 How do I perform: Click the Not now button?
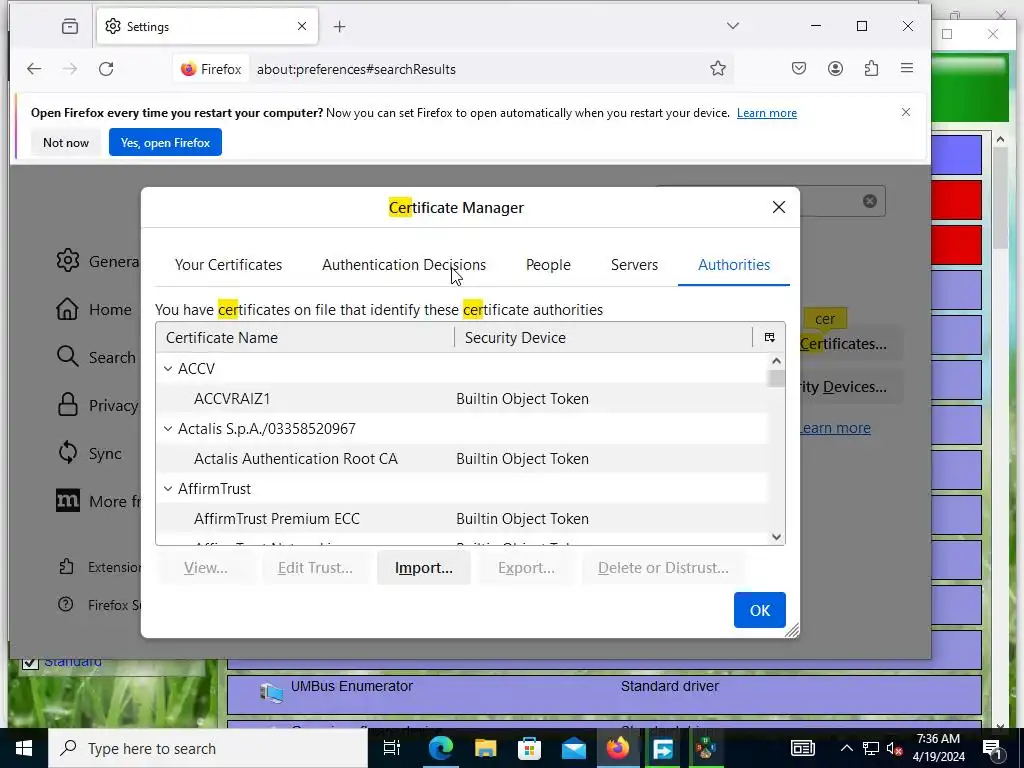pyautogui.click(x=66, y=142)
